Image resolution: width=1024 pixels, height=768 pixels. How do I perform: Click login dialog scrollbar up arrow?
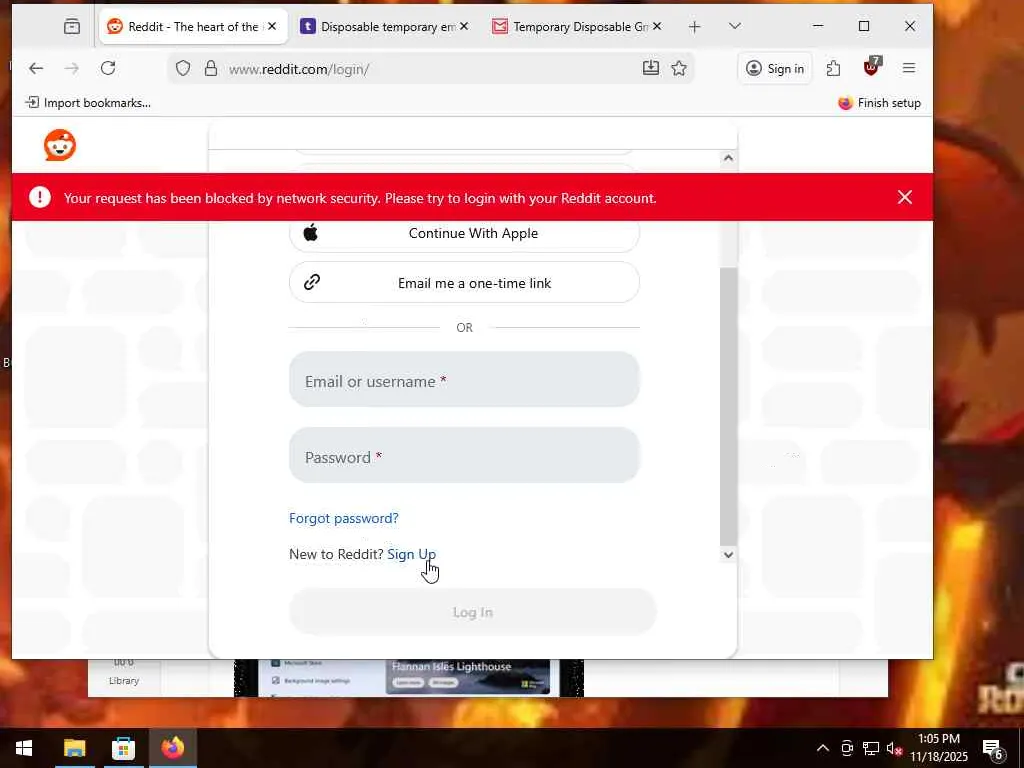(x=728, y=158)
